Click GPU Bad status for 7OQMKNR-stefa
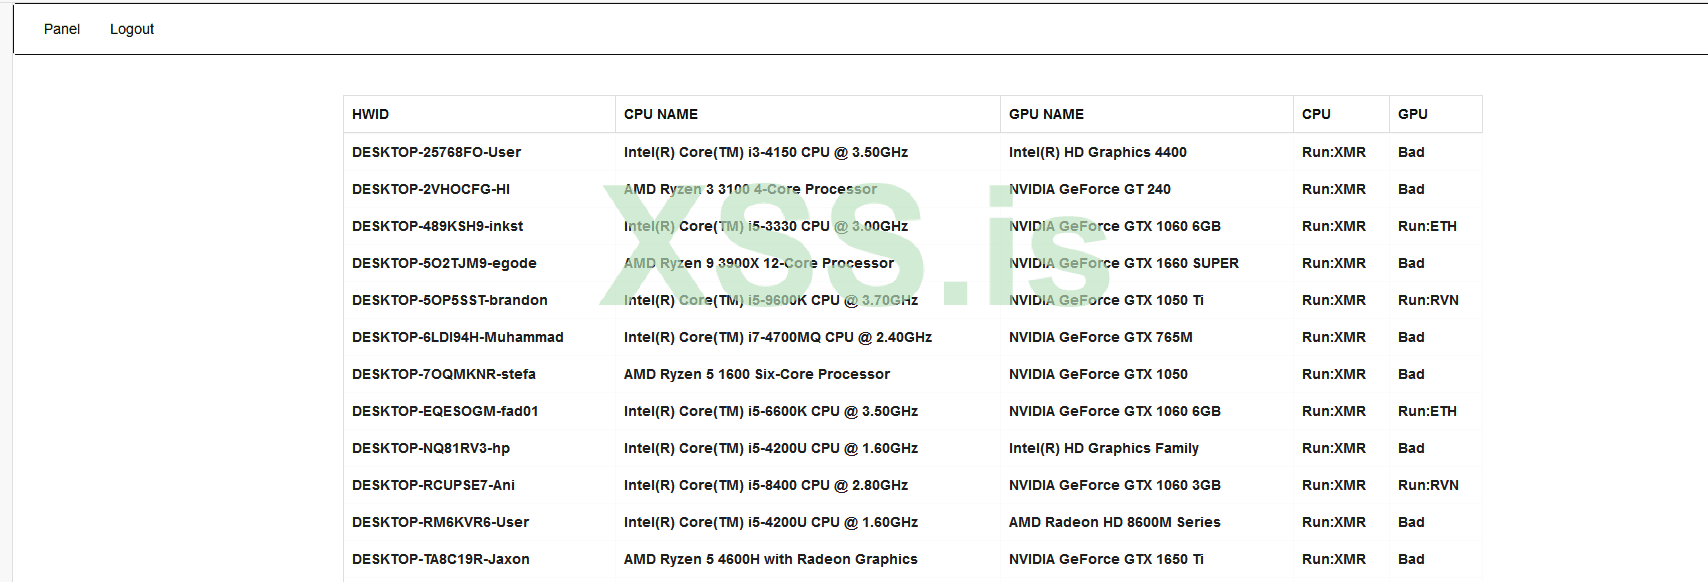 (1411, 374)
